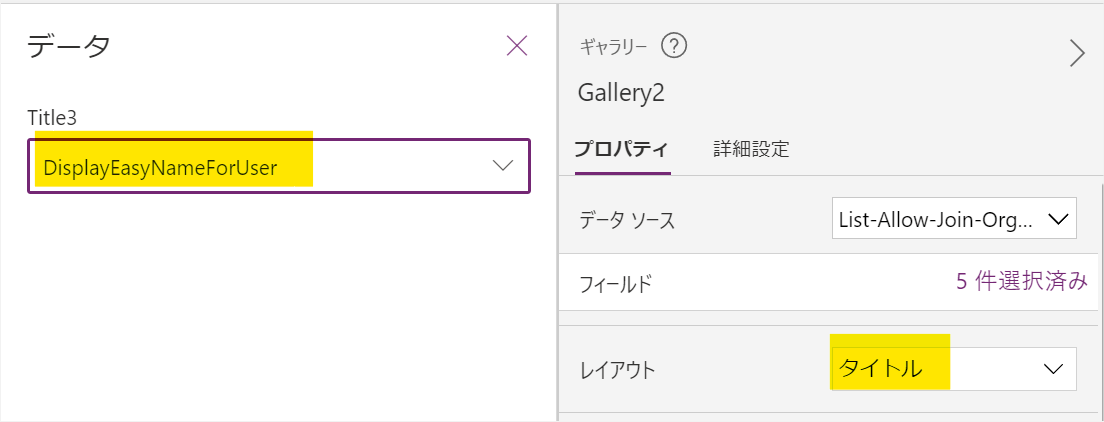Viewport: 1104px width, 422px height.
Task: Expand the データ ソース dropdown arrow
Action: click(x=1058, y=219)
